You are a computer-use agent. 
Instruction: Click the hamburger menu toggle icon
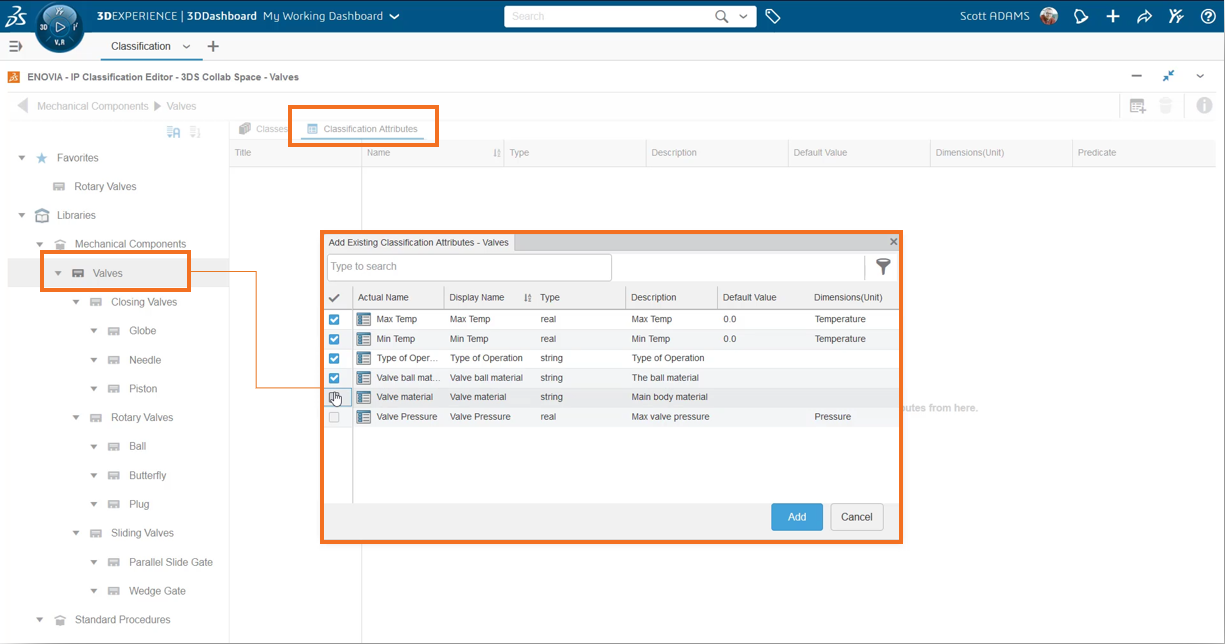[x=15, y=46]
